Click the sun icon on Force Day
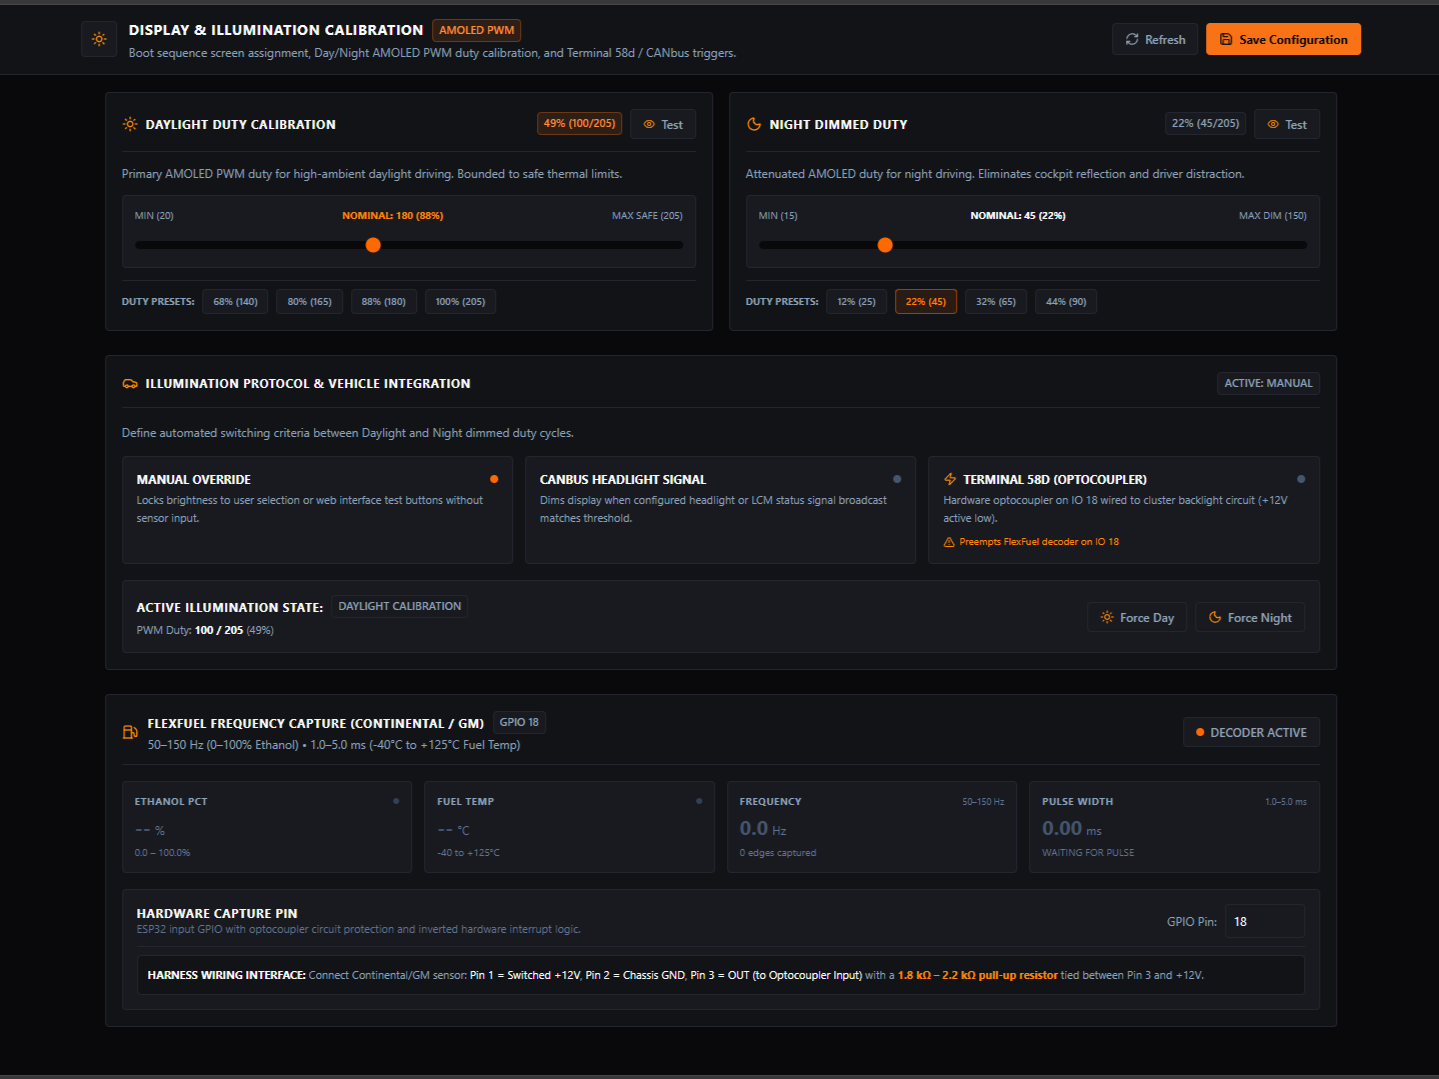1439x1079 pixels. [1107, 617]
